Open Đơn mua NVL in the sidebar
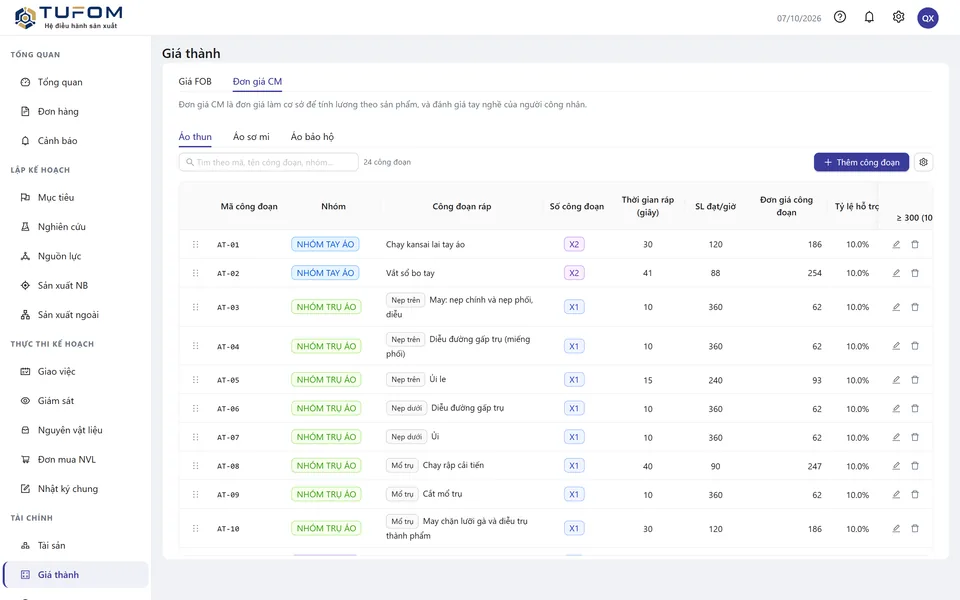 click(75, 459)
